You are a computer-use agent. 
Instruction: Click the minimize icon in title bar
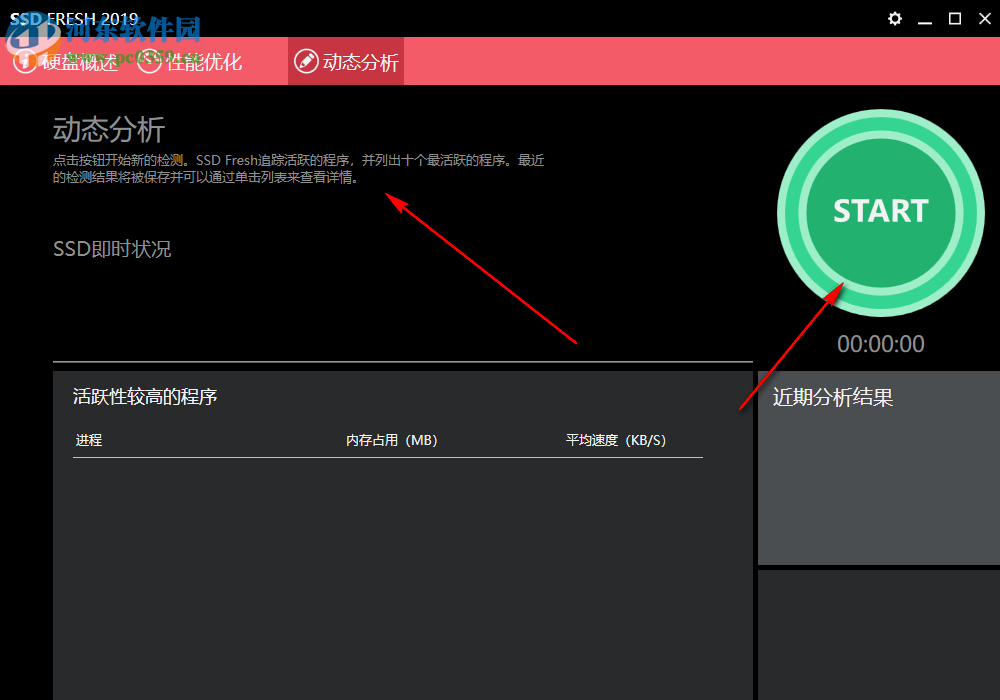tap(924, 18)
